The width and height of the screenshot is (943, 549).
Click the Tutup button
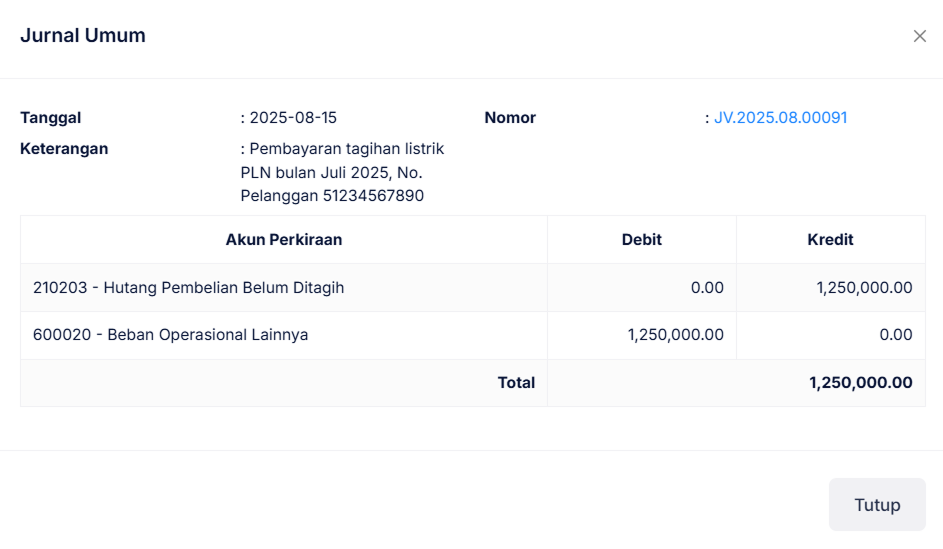point(877,505)
